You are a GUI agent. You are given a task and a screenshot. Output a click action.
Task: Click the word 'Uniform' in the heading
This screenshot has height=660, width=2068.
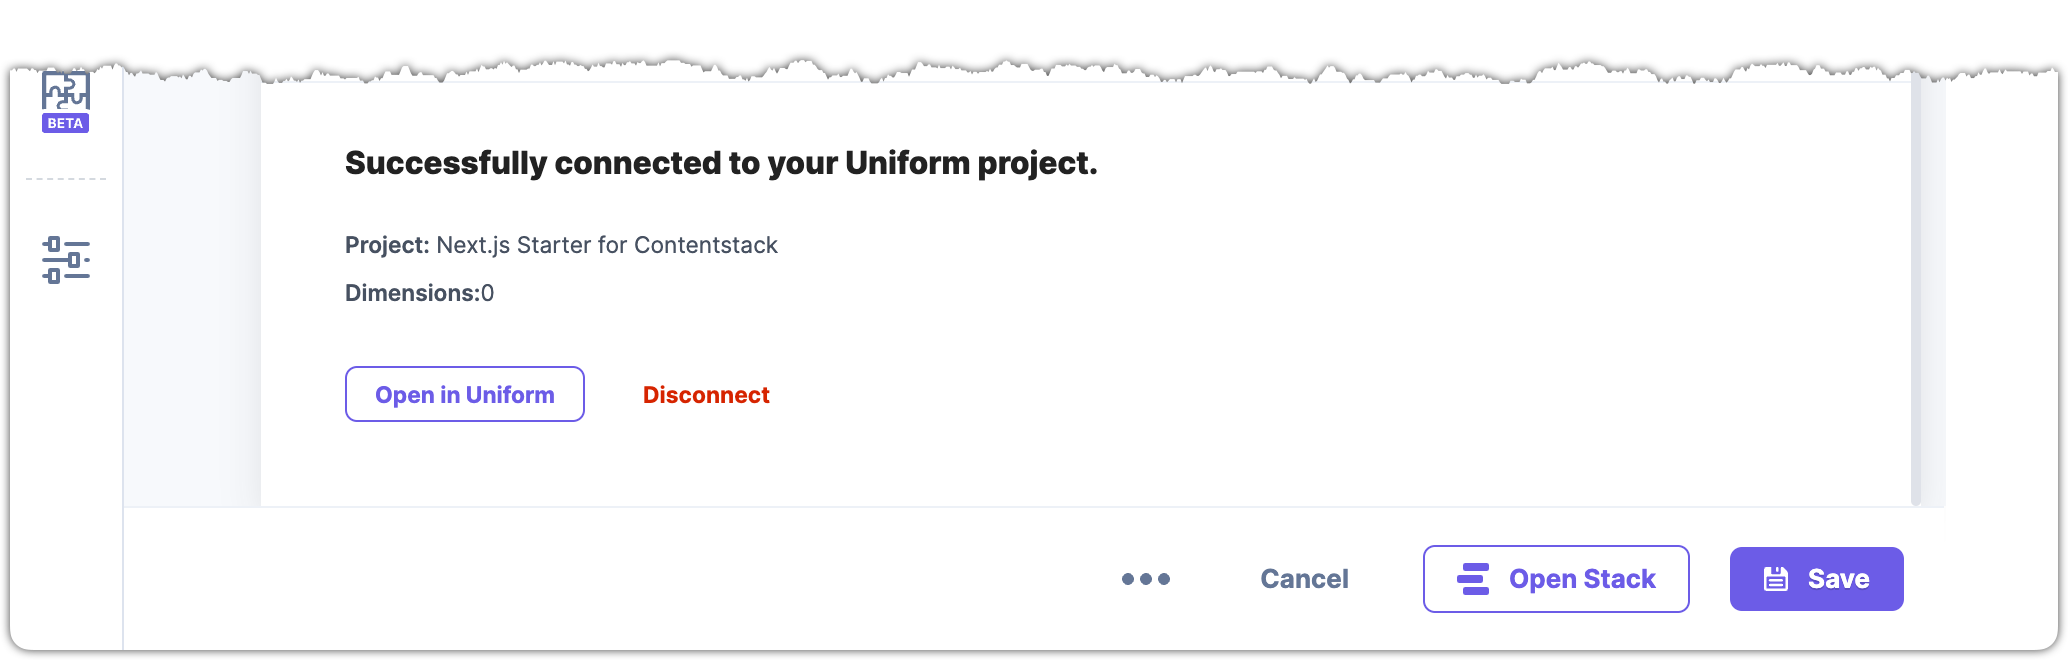[907, 163]
